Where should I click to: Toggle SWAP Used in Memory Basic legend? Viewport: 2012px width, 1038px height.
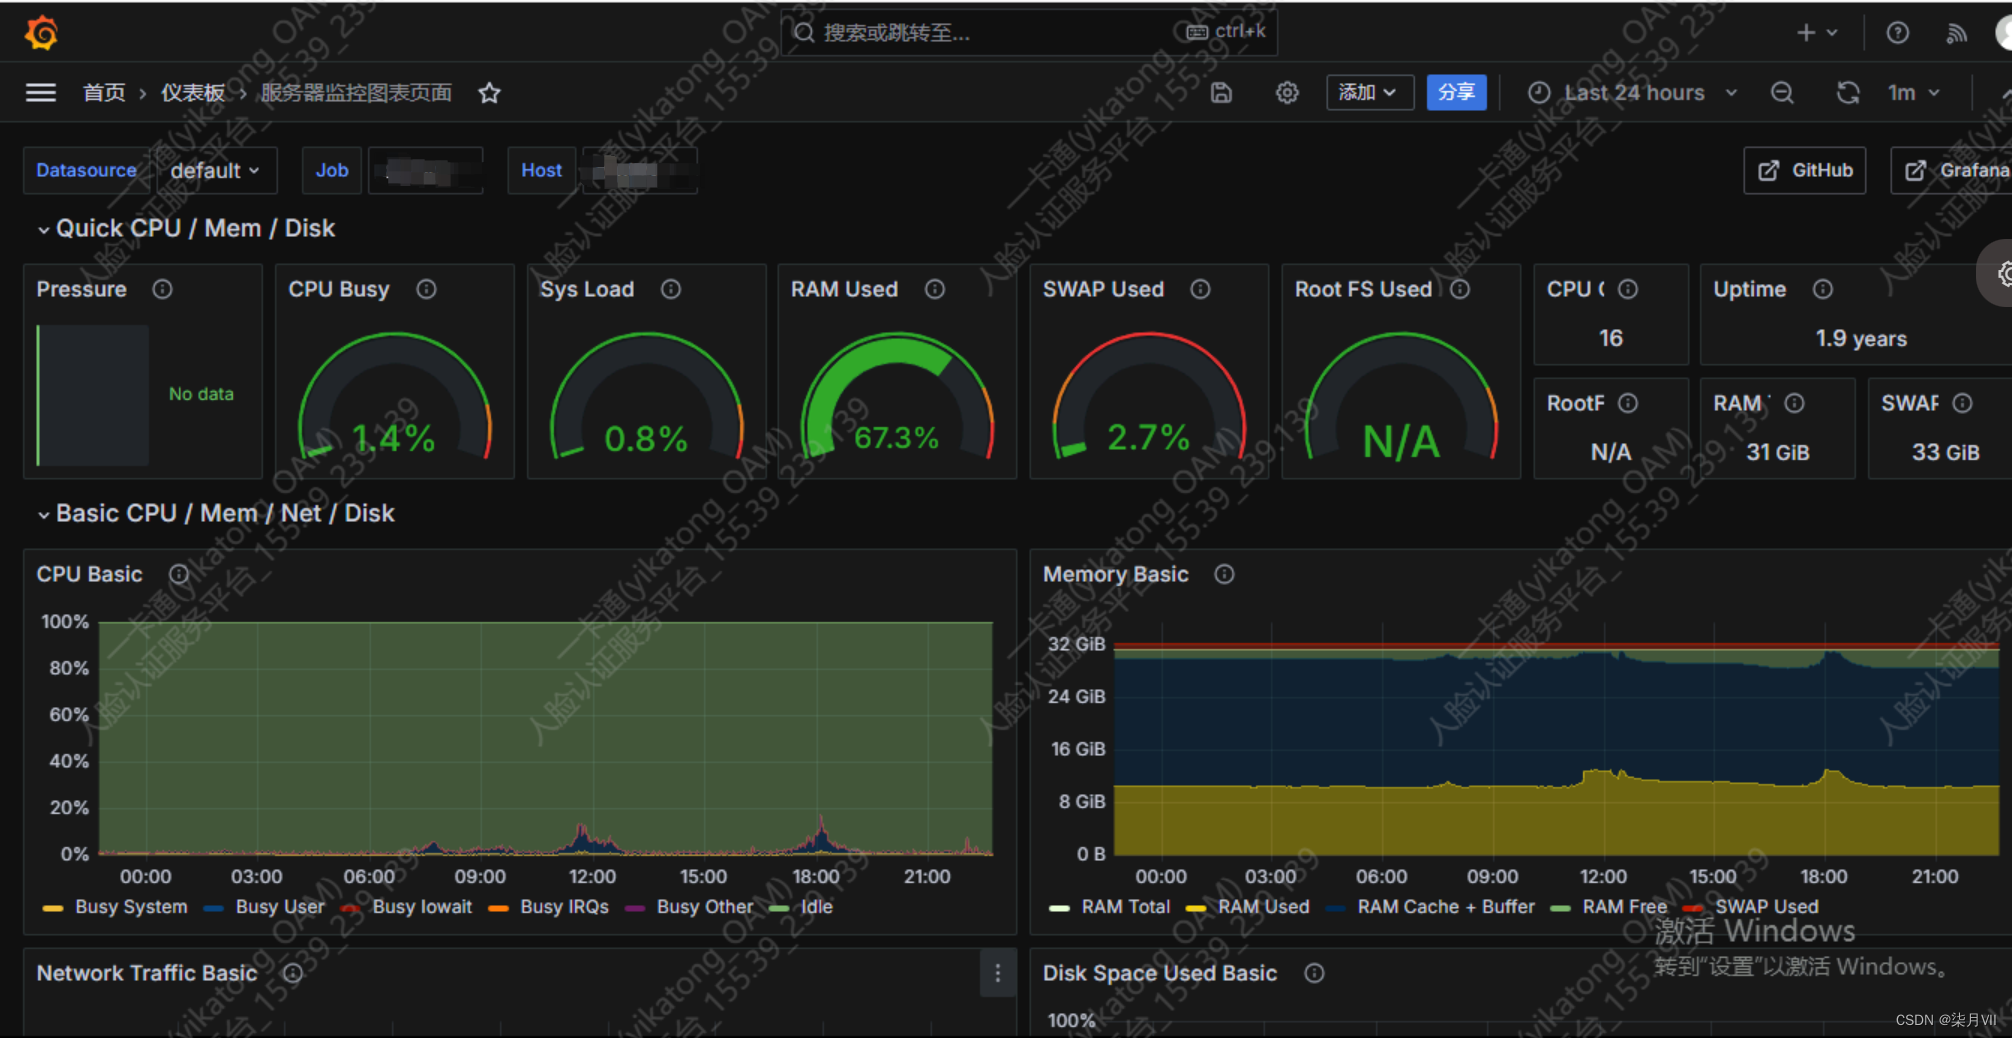[1766, 907]
